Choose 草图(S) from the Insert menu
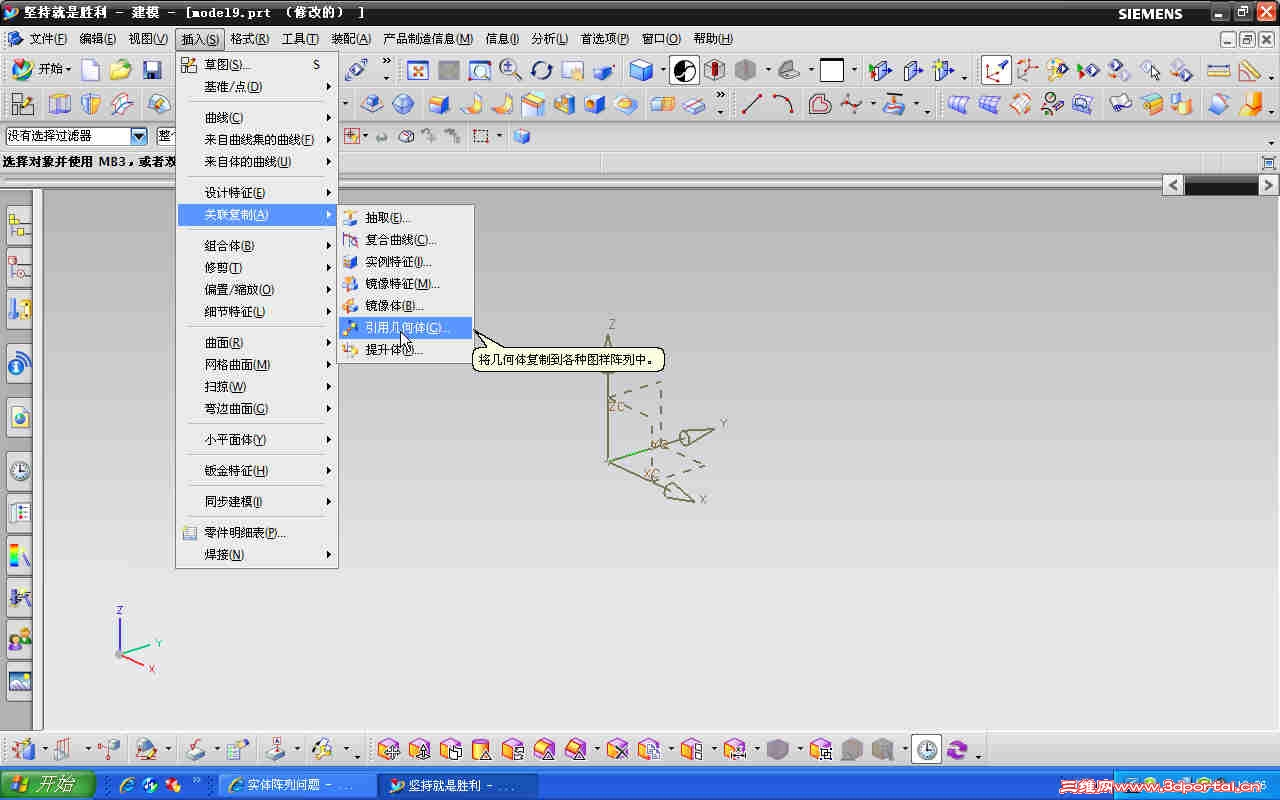1280x800 pixels. click(x=257, y=65)
